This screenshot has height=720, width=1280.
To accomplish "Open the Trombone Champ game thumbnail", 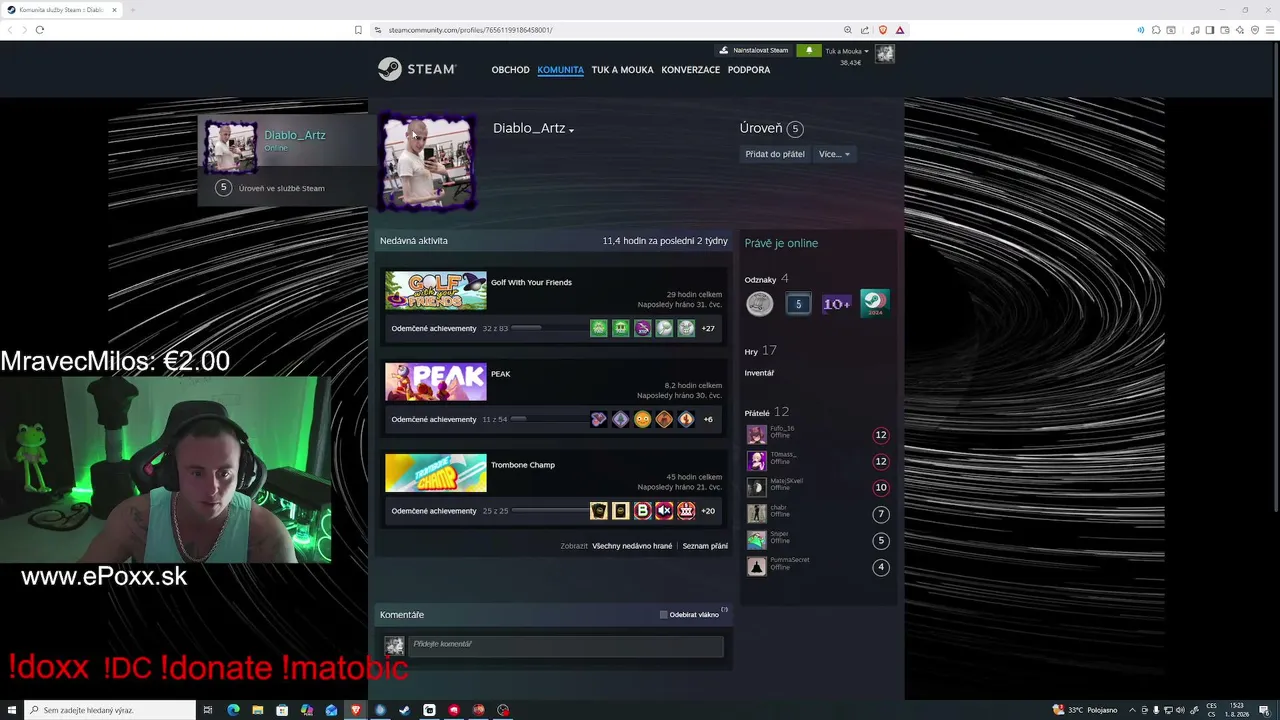I will coord(436,473).
